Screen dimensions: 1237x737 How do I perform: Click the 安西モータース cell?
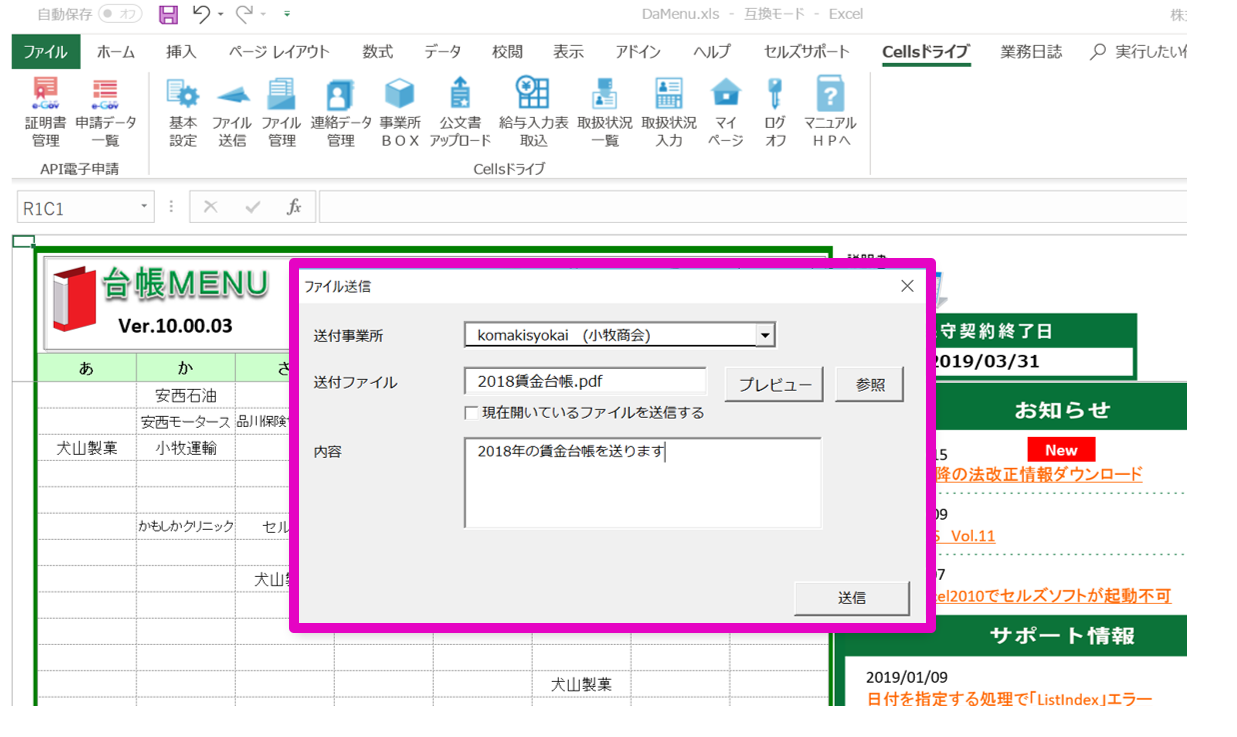point(186,422)
